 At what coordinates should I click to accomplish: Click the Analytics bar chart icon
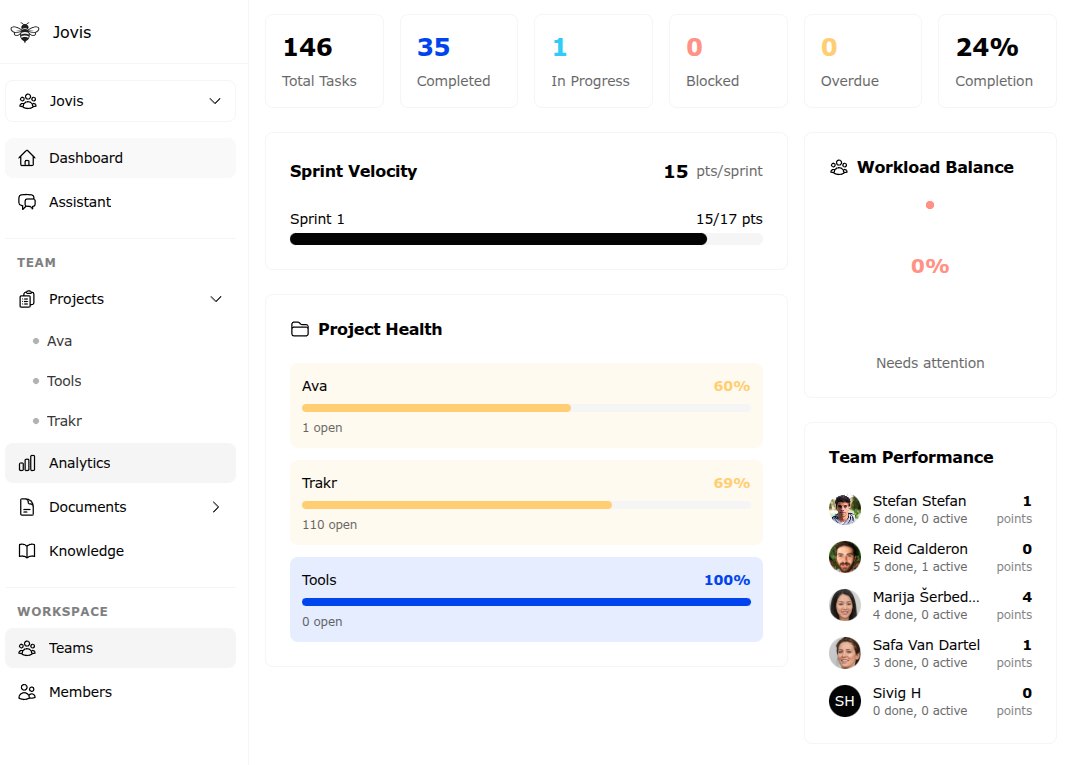28,463
